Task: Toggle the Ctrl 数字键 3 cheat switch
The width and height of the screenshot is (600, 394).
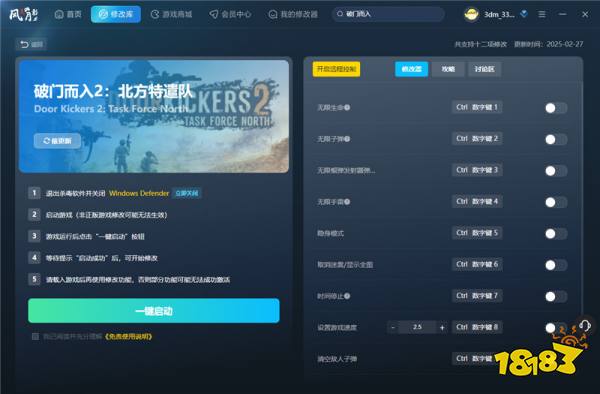Action: [x=556, y=171]
